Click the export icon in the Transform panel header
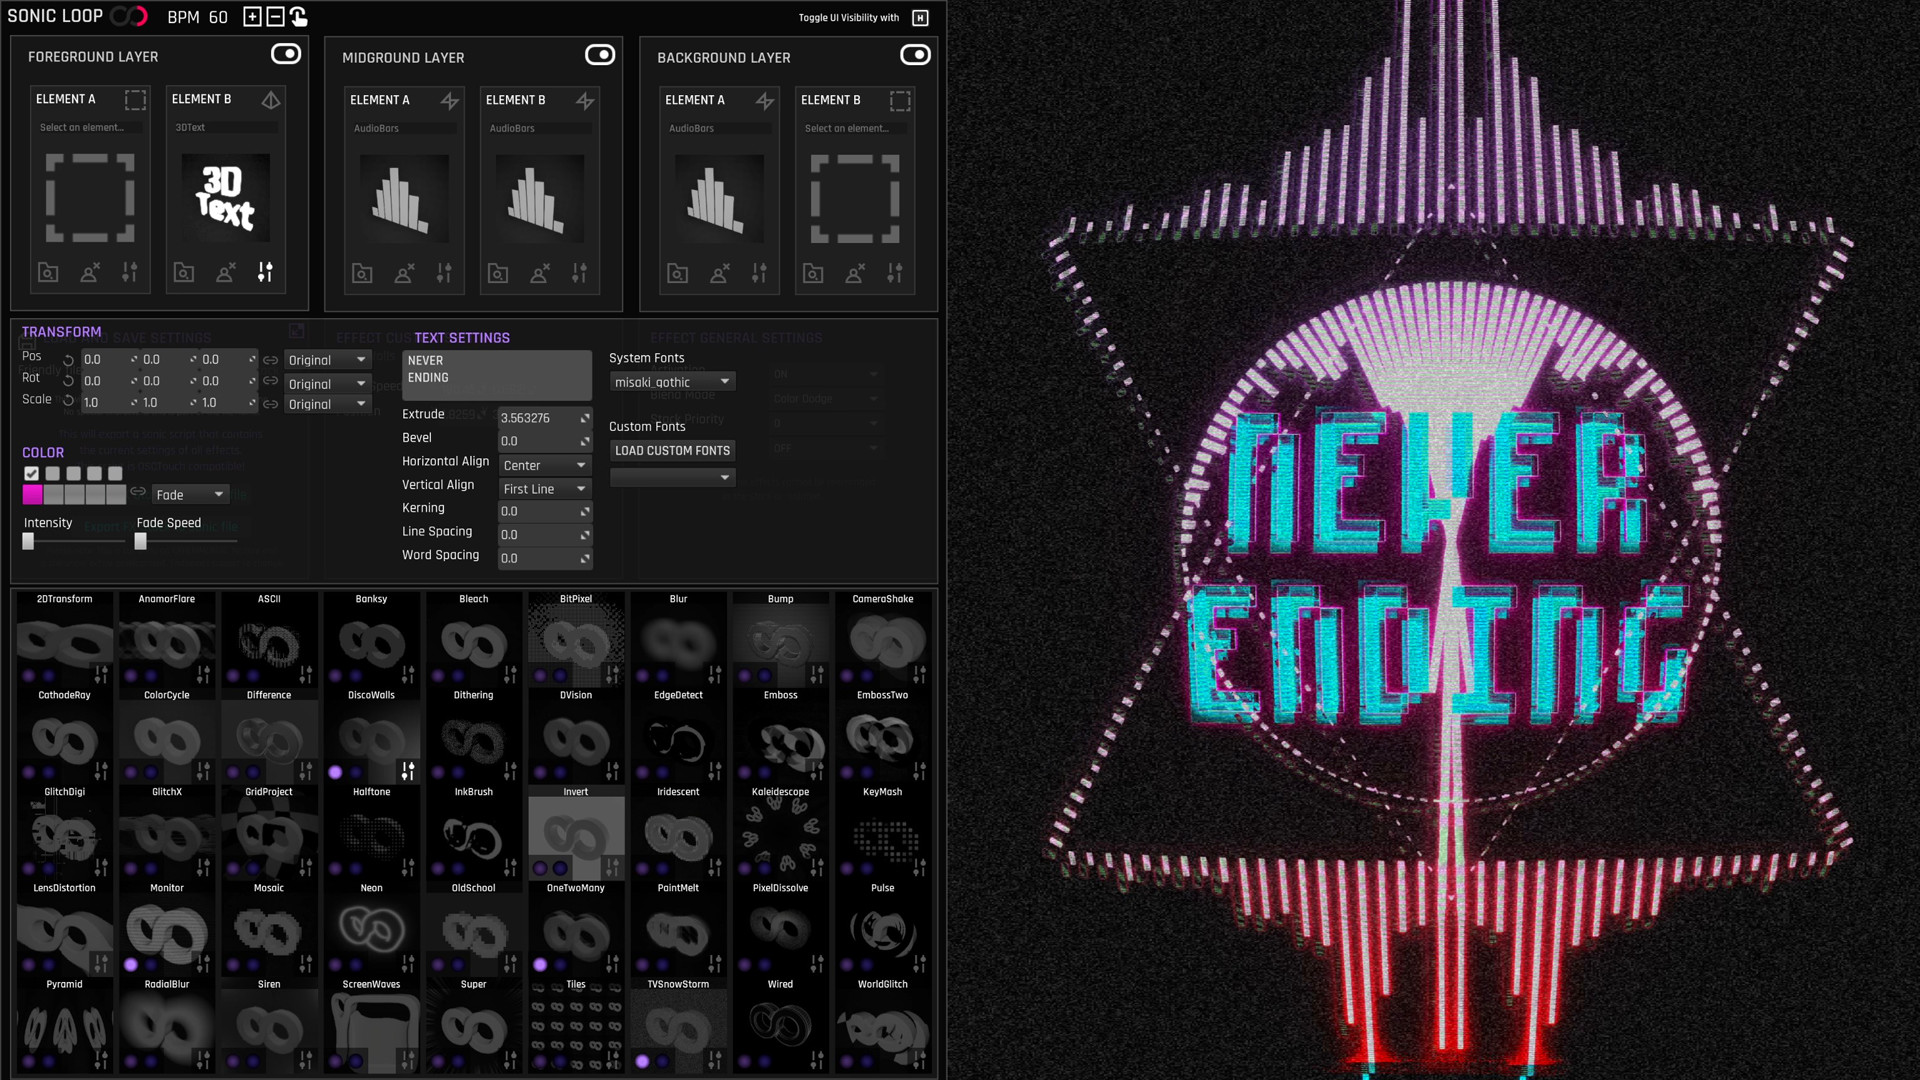 [x=297, y=330]
